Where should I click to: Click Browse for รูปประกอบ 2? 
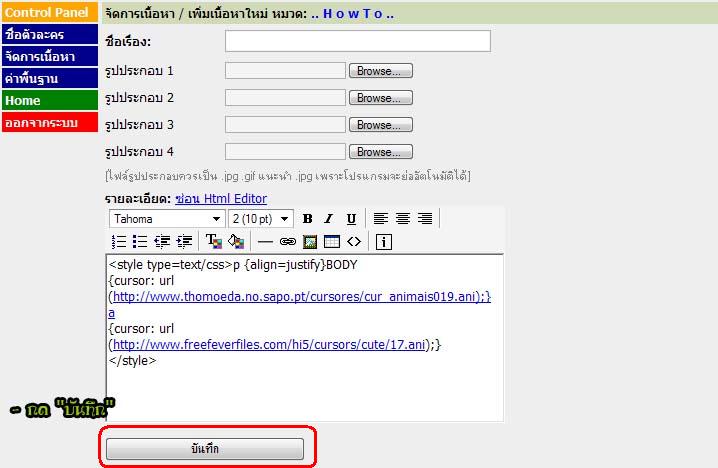[381, 98]
